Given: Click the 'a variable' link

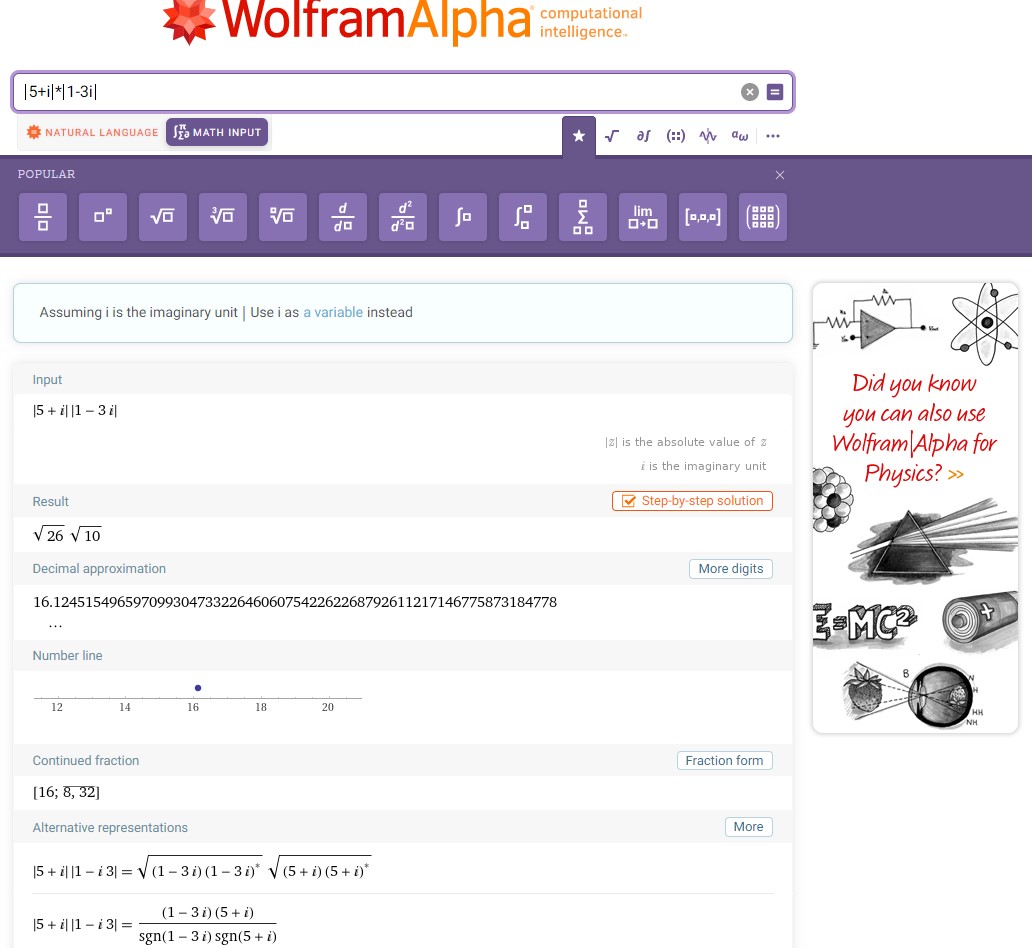Looking at the screenshot, I should point(333,313).
